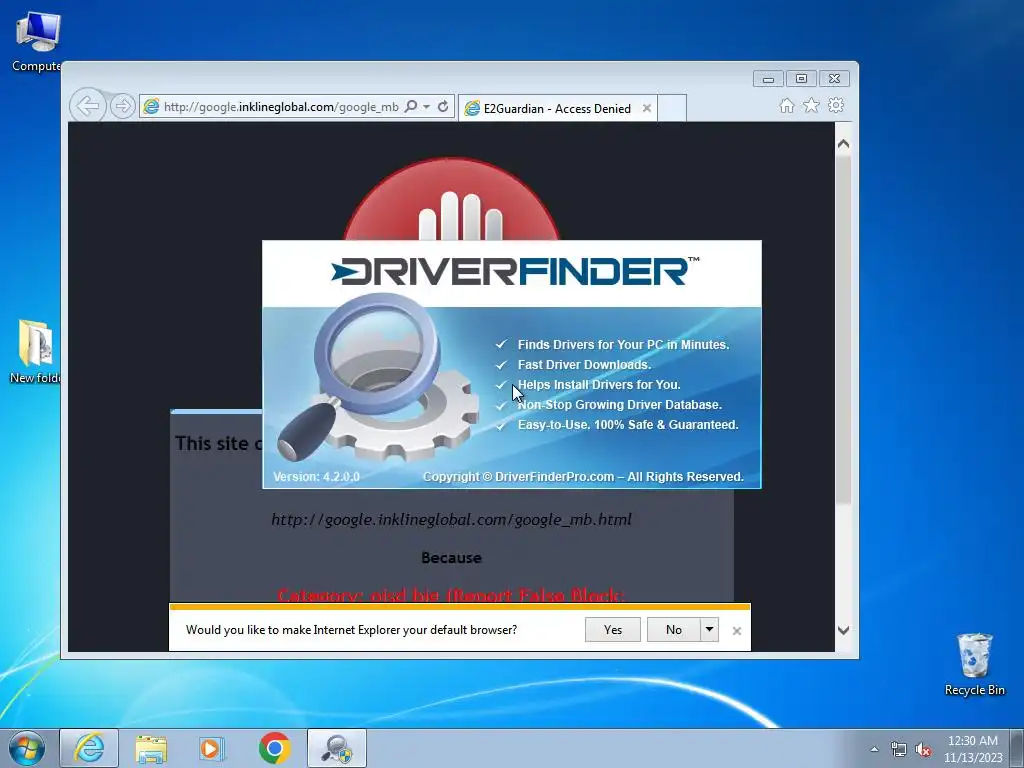Click 'Fast Driver Downloads.' text

pyautogui.click(x=584, y=365)
